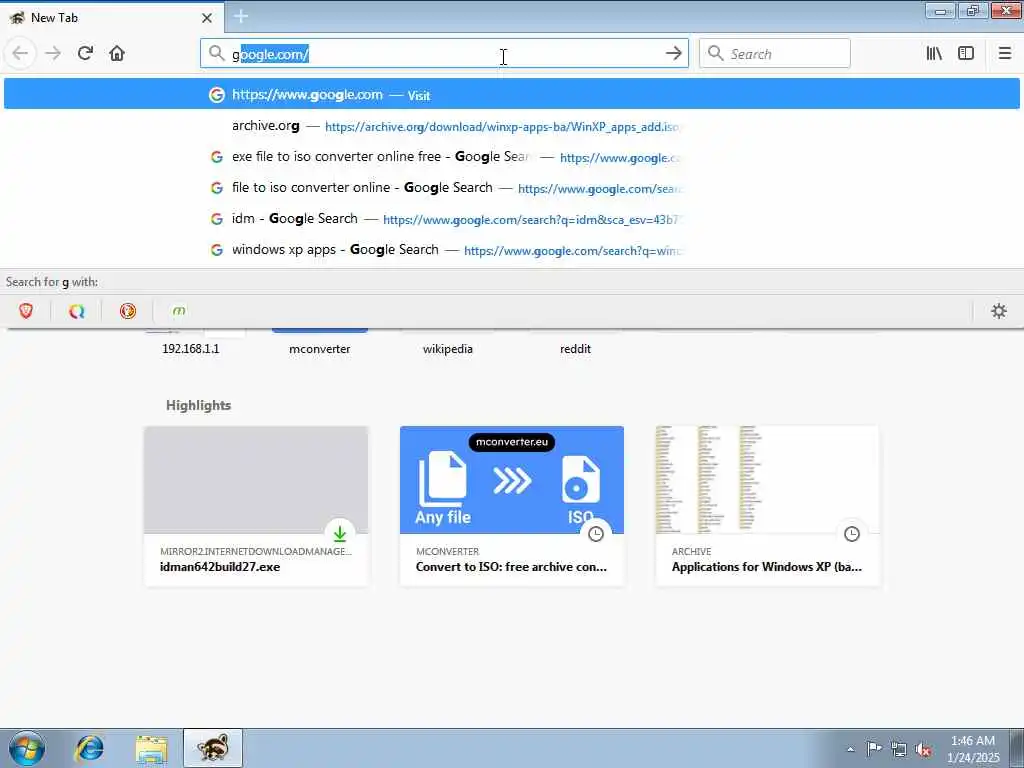The width and height of the screenshot is (1024, 768).
Task: Show hidden tray icons arrow
Action: click(x=850, y=749)
